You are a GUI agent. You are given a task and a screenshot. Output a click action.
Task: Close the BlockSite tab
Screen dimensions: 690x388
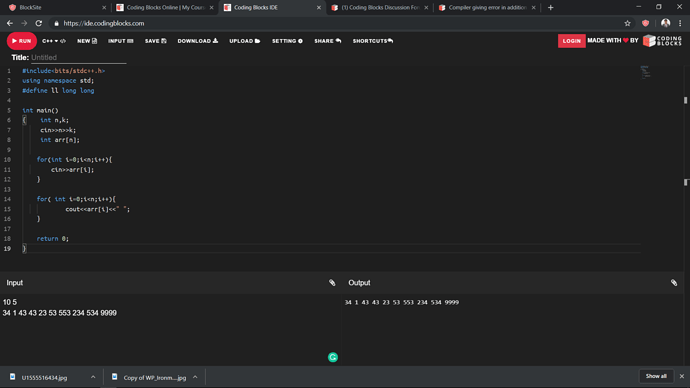tap(104, 7)
